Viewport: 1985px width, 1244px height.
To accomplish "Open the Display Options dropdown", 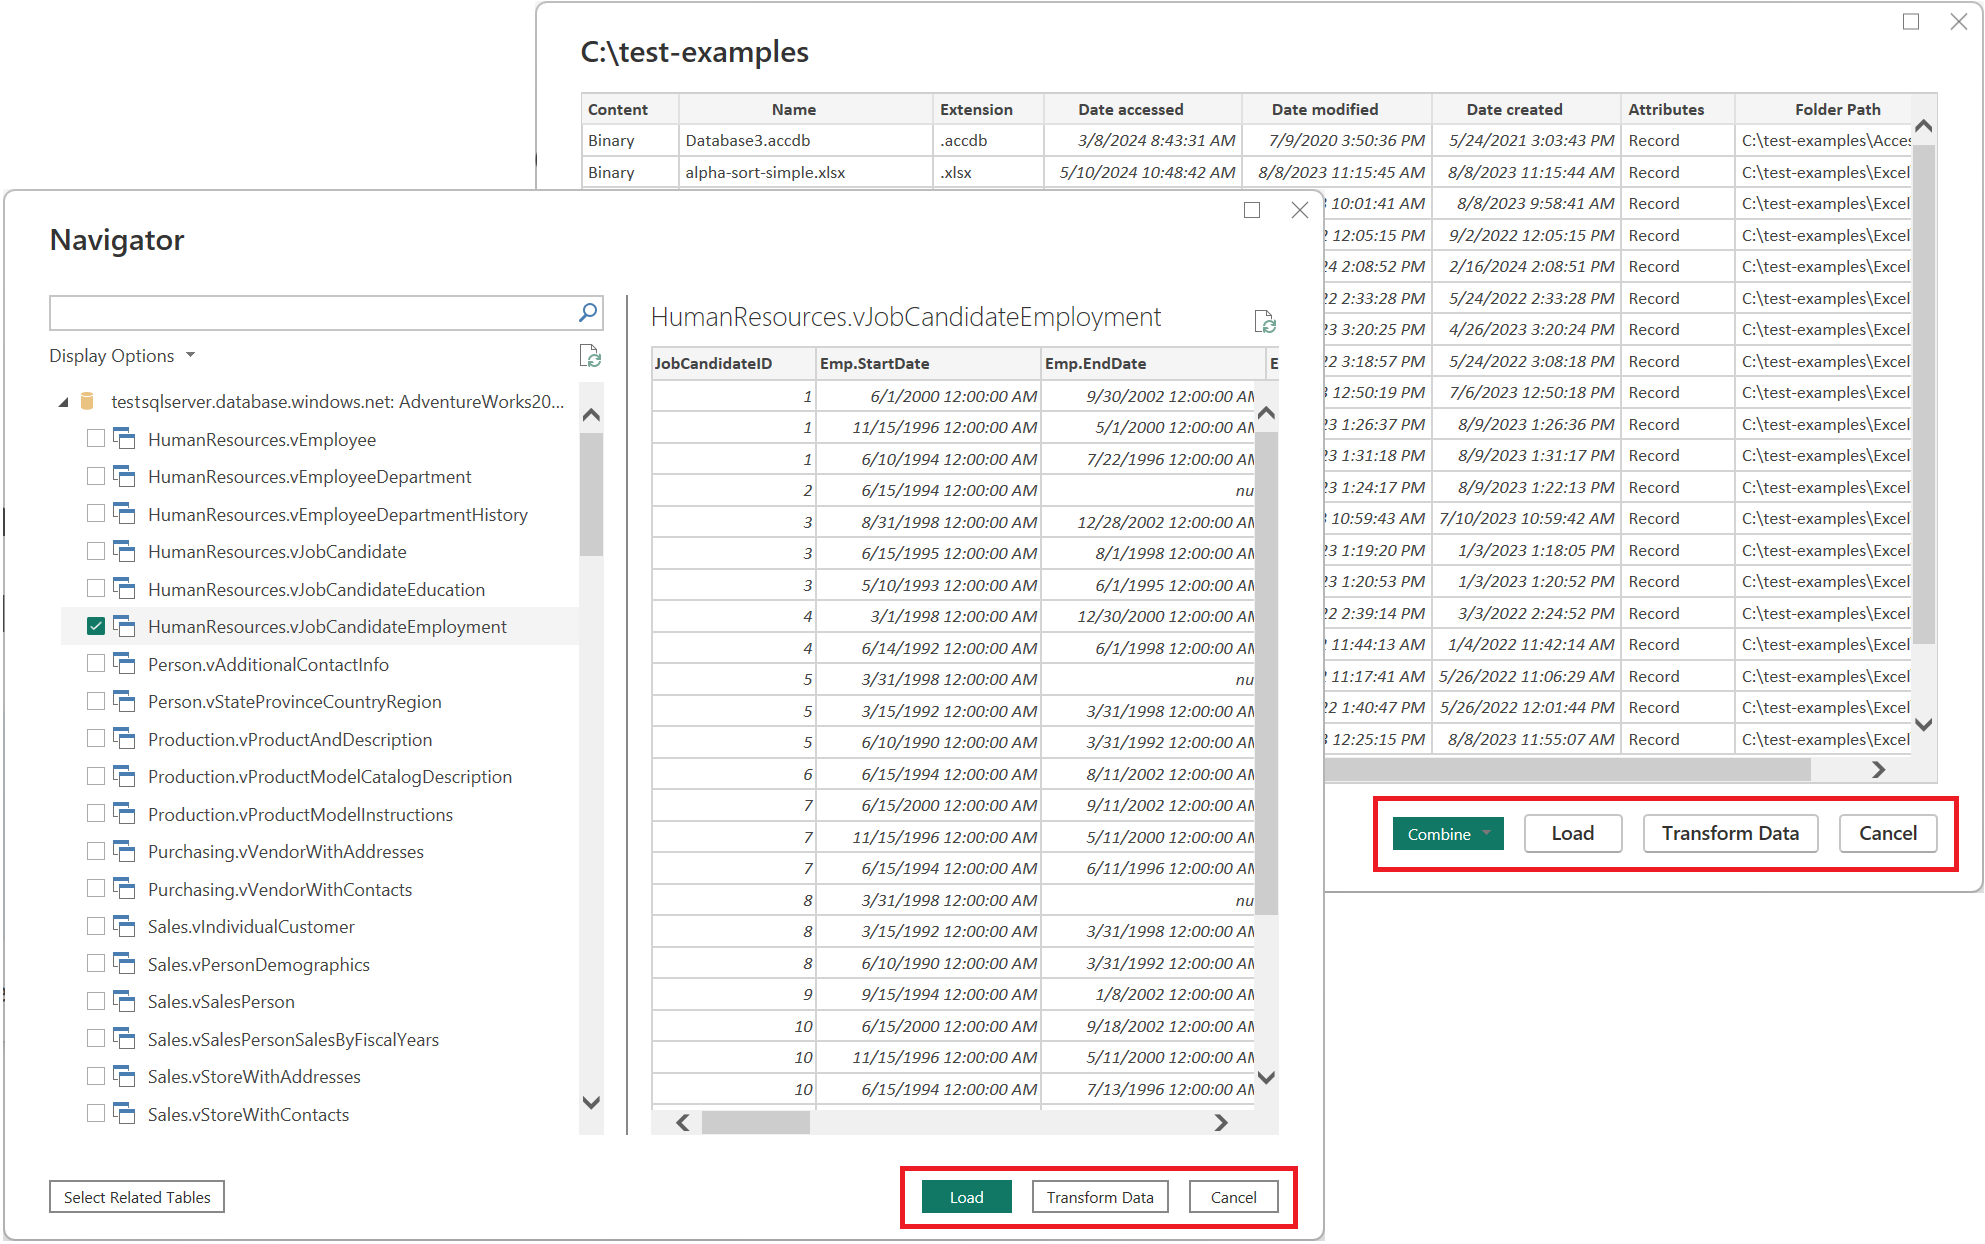I will click(x=122, y=356).
